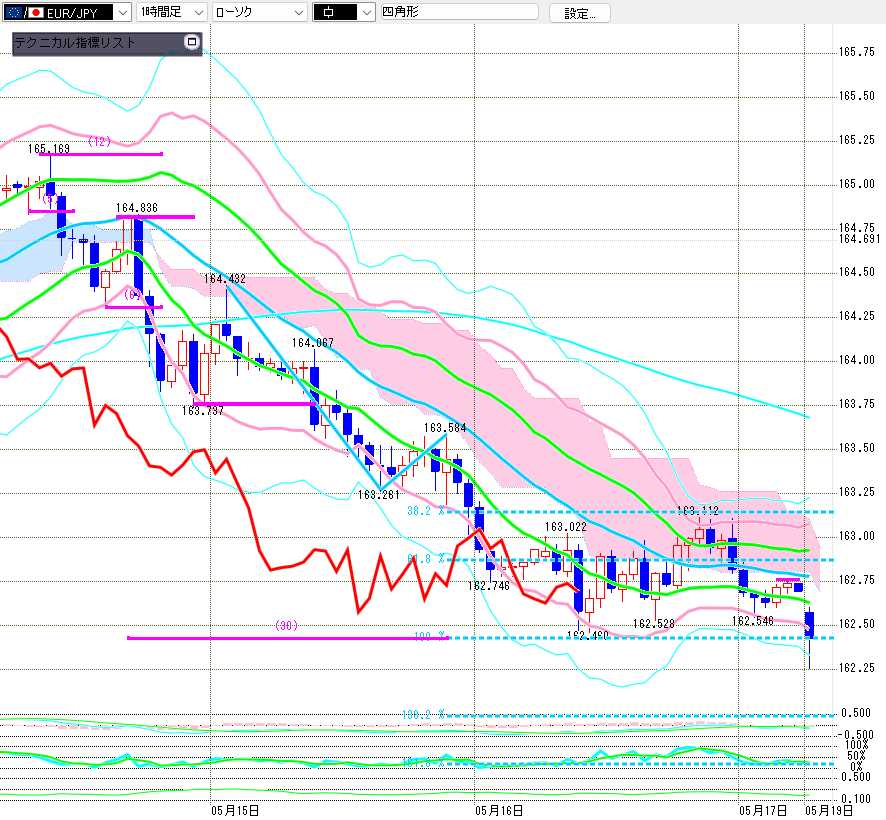
Task: Click the 163.022 price annotation
Action: click(x=566, y=527)
